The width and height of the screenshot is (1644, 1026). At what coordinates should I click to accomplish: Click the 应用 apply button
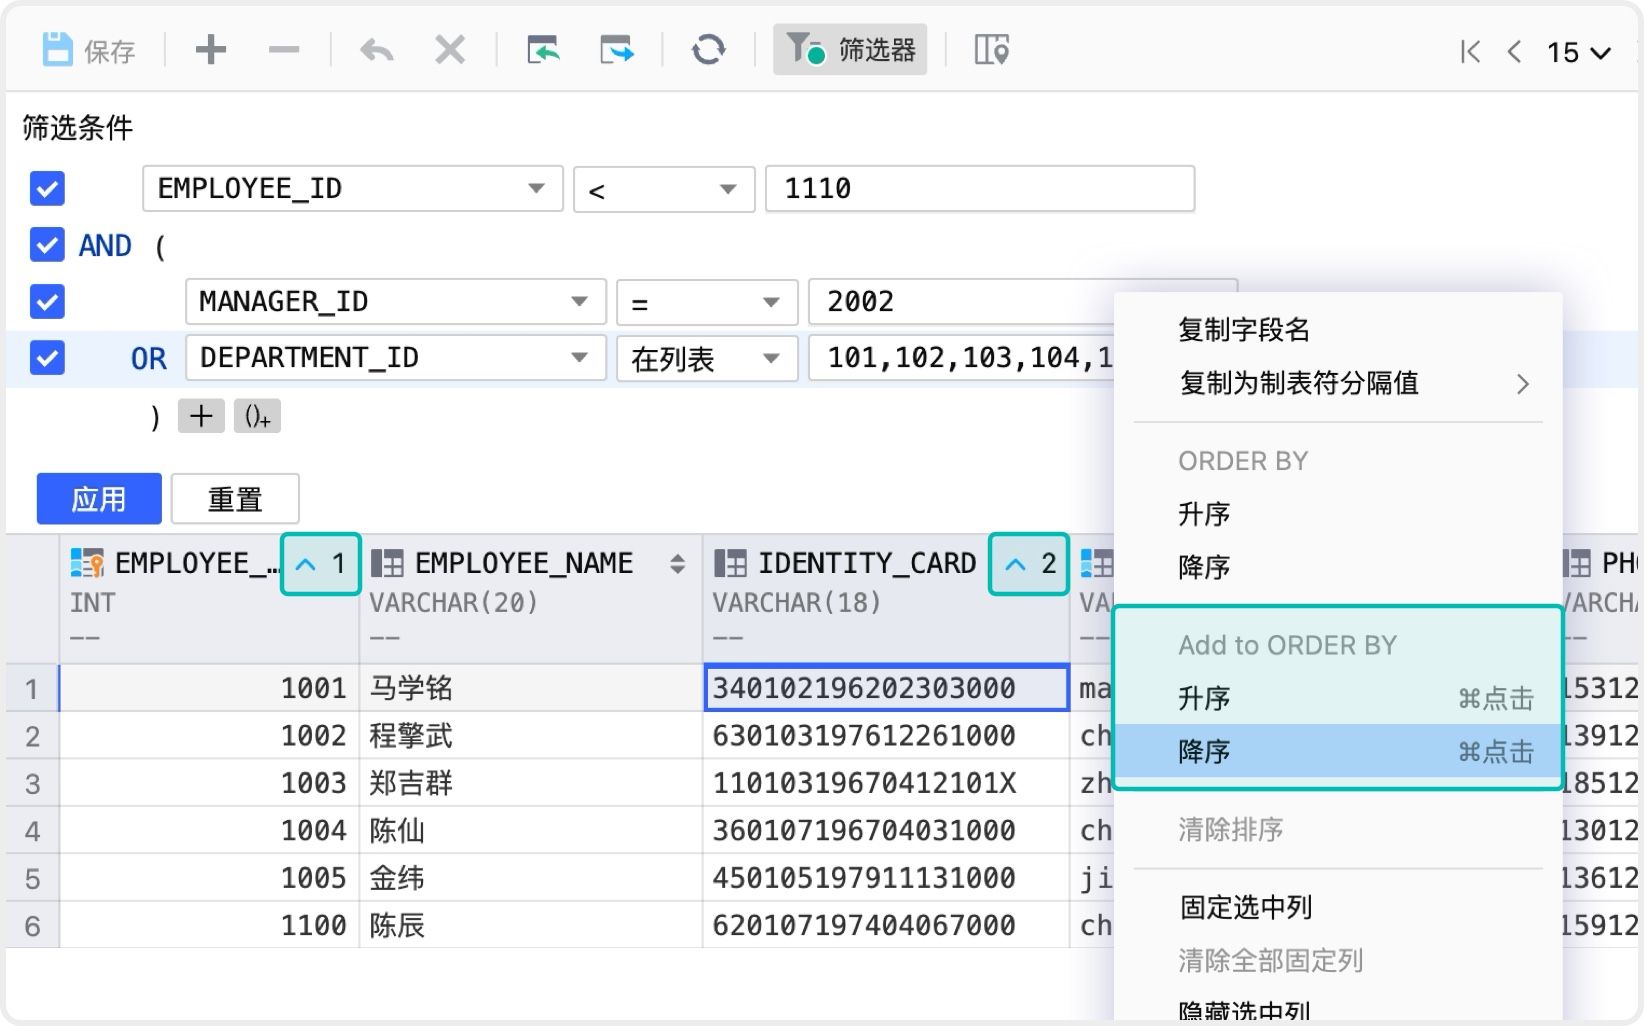pyautogui.click(x=99, y=498)
